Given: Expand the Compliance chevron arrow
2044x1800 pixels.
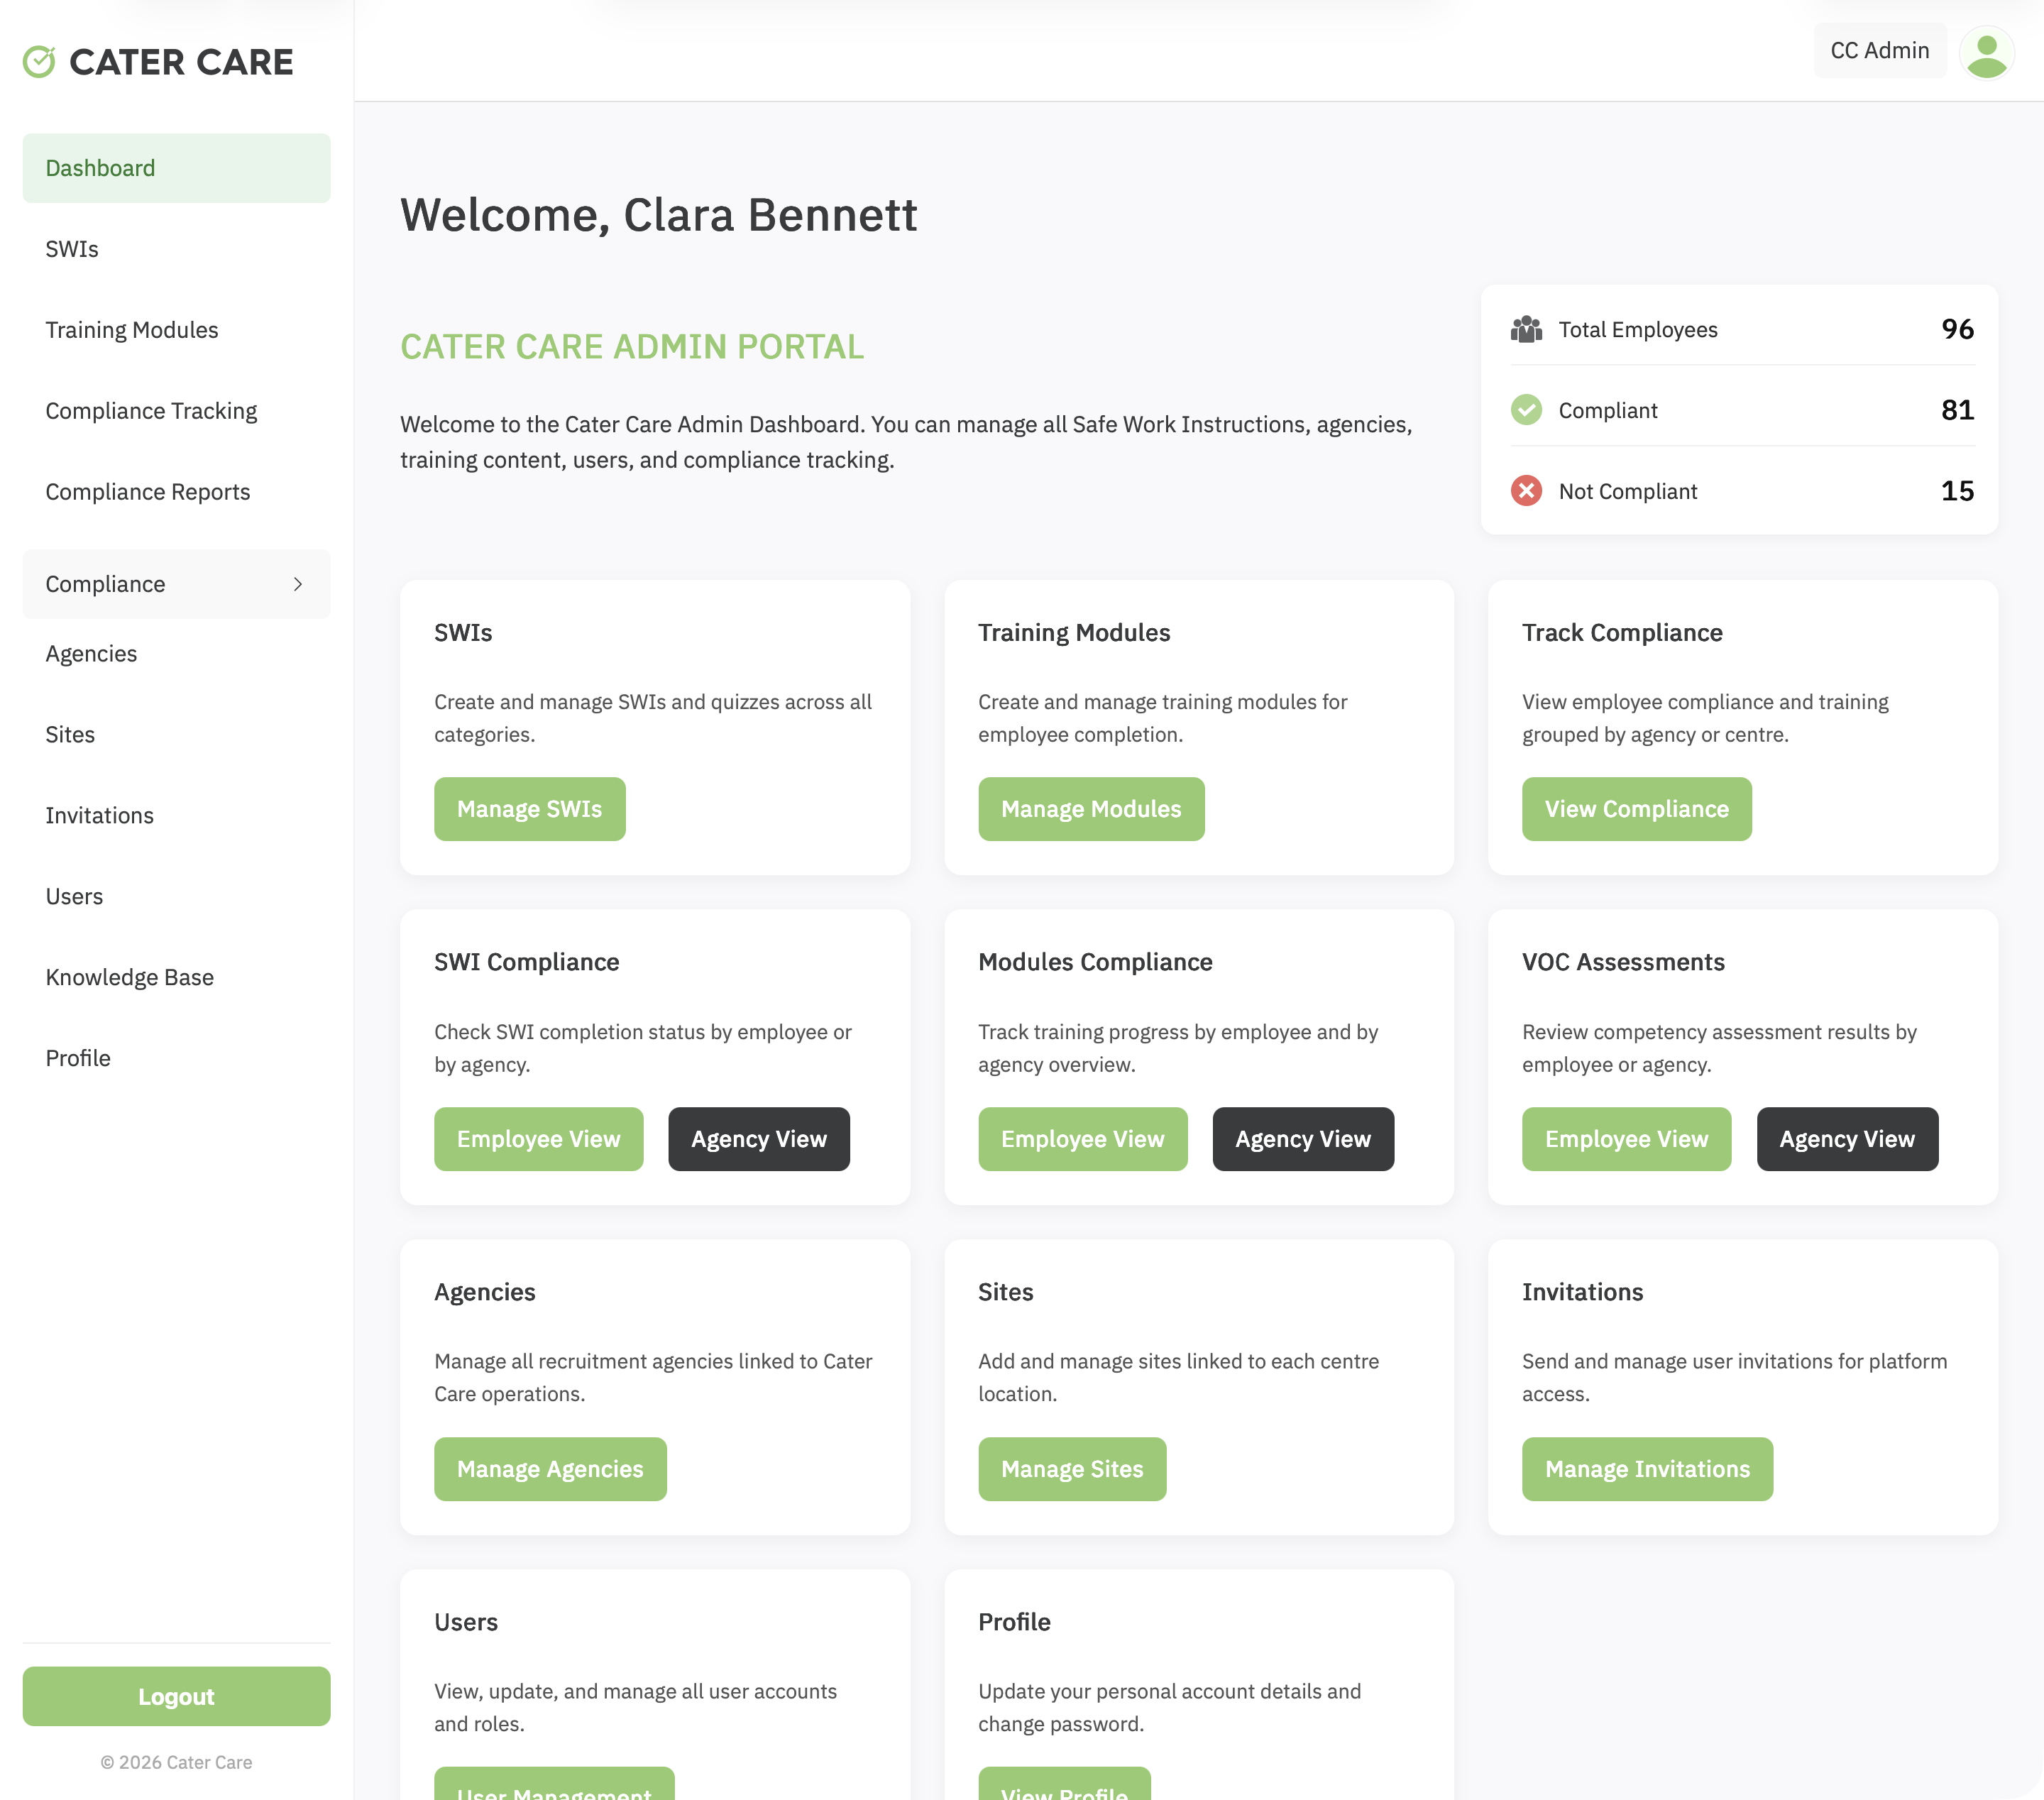Looking at the screenshot, I should point(298,584).
